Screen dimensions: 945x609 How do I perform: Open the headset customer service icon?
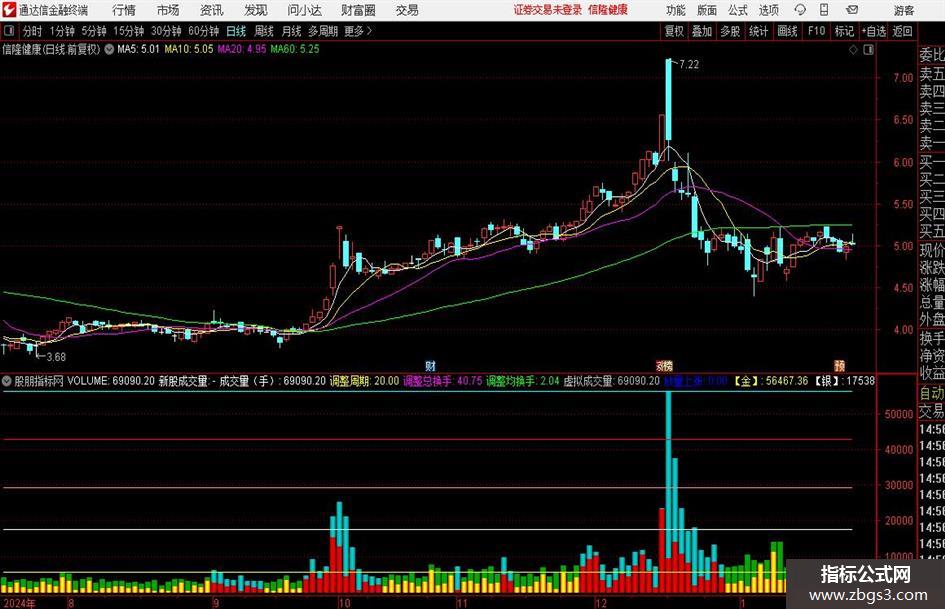tap(800, 10)
